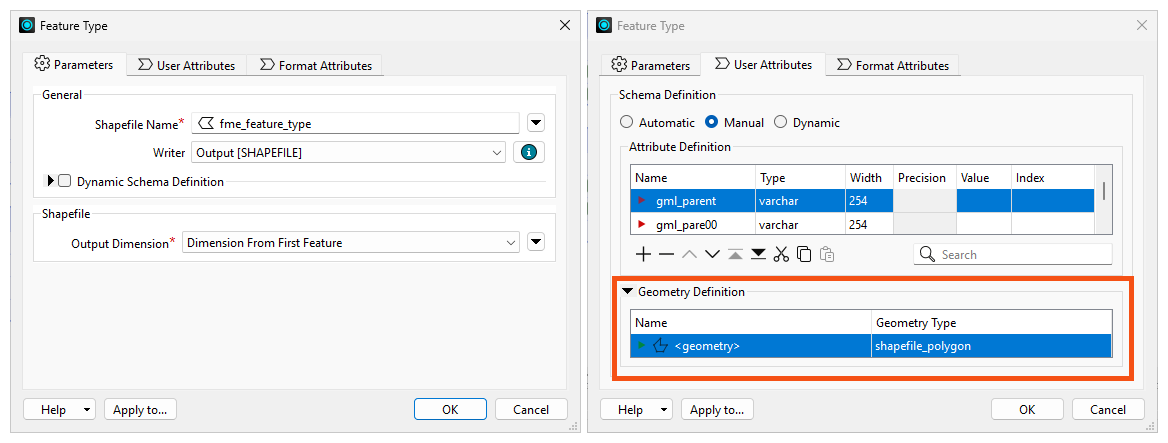Click the Type column header
This screenshot has width=1168, height=443.
click(799, 178)
